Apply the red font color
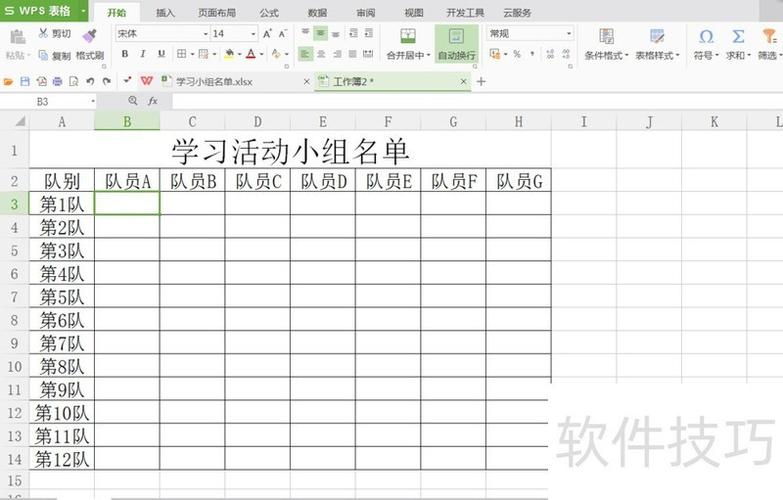 (x=251, y=53)
